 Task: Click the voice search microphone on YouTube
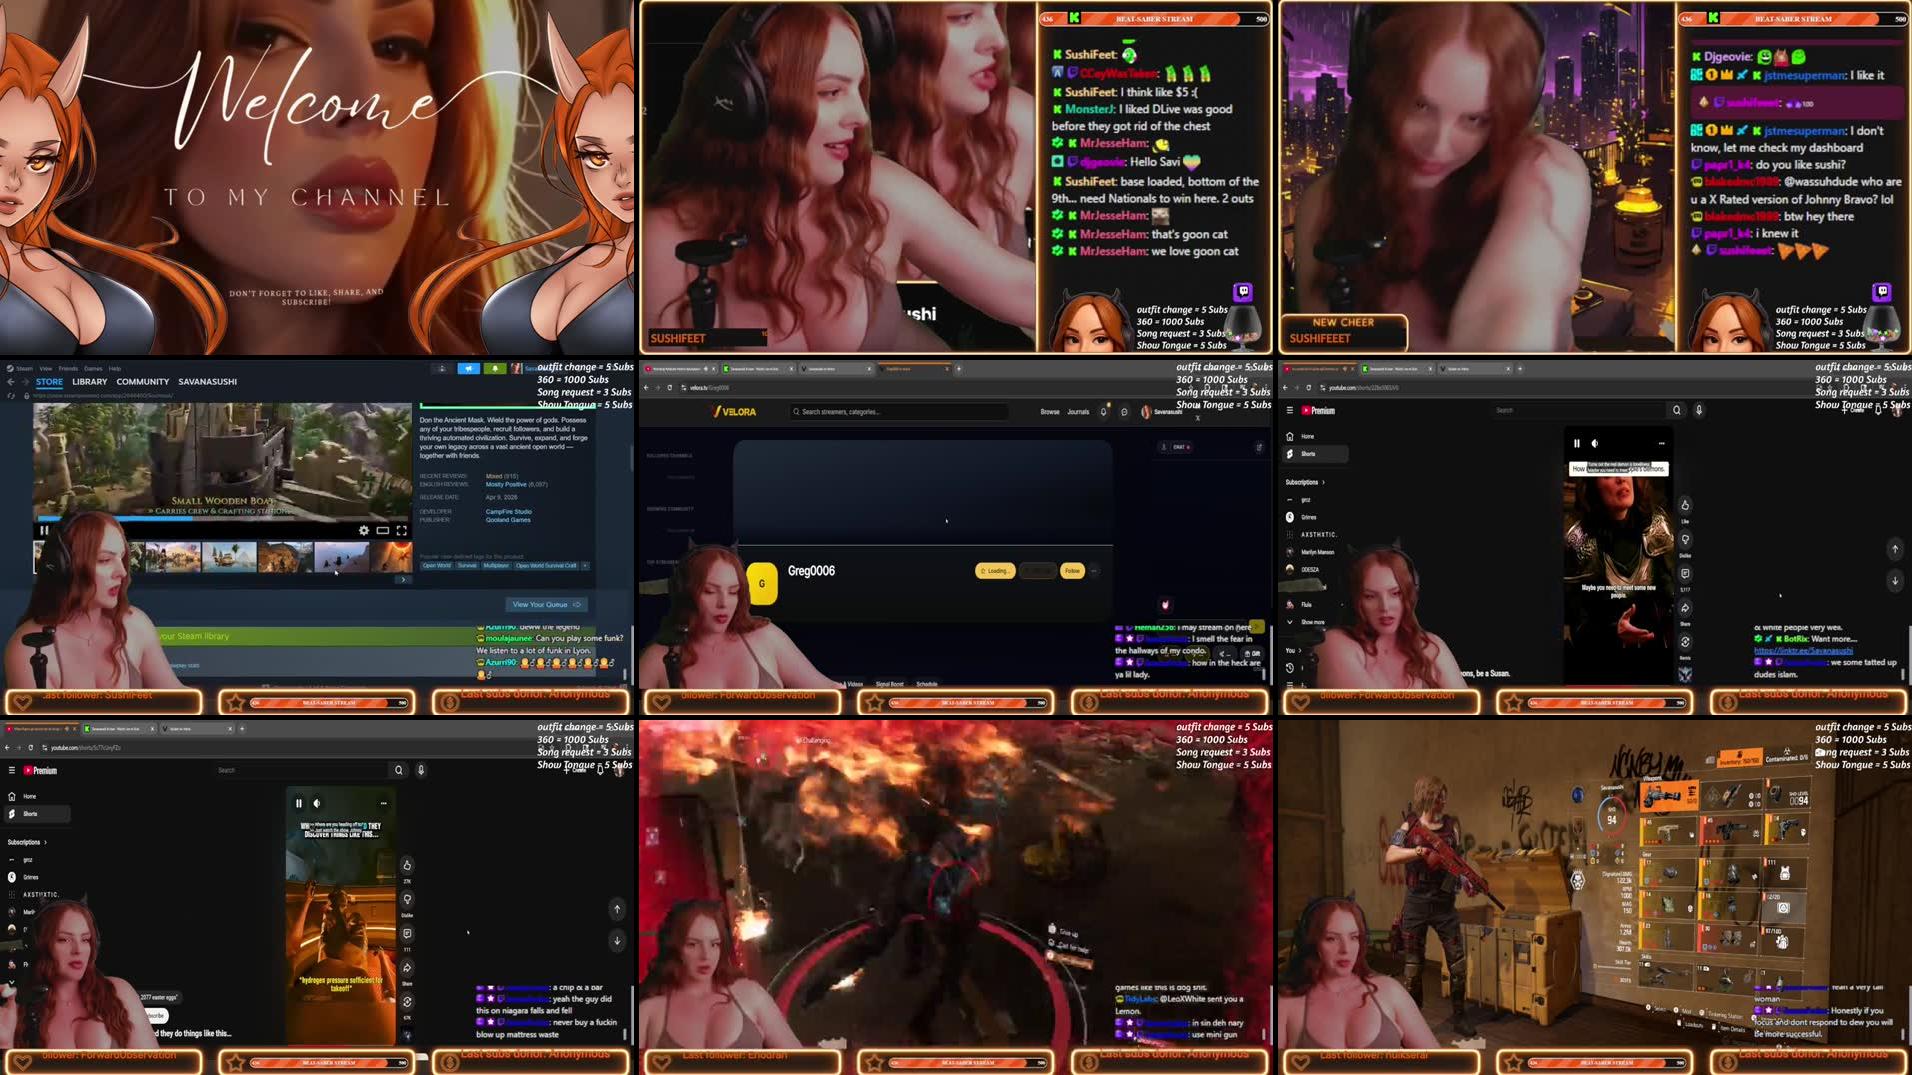point(421,770)
